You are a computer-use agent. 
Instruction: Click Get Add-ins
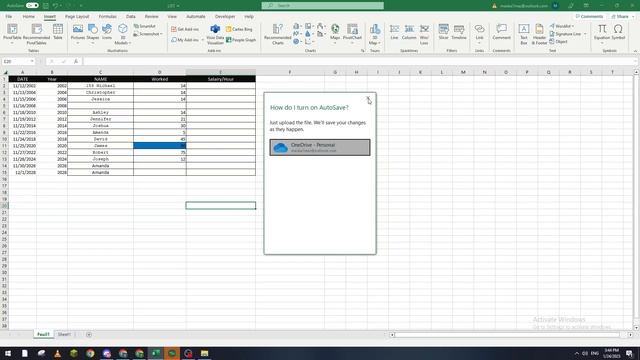tap(185, 29)
